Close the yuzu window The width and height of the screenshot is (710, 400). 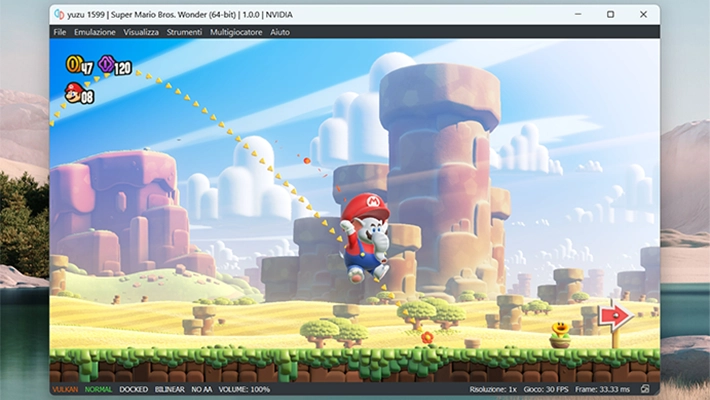(x=643, y=14)
